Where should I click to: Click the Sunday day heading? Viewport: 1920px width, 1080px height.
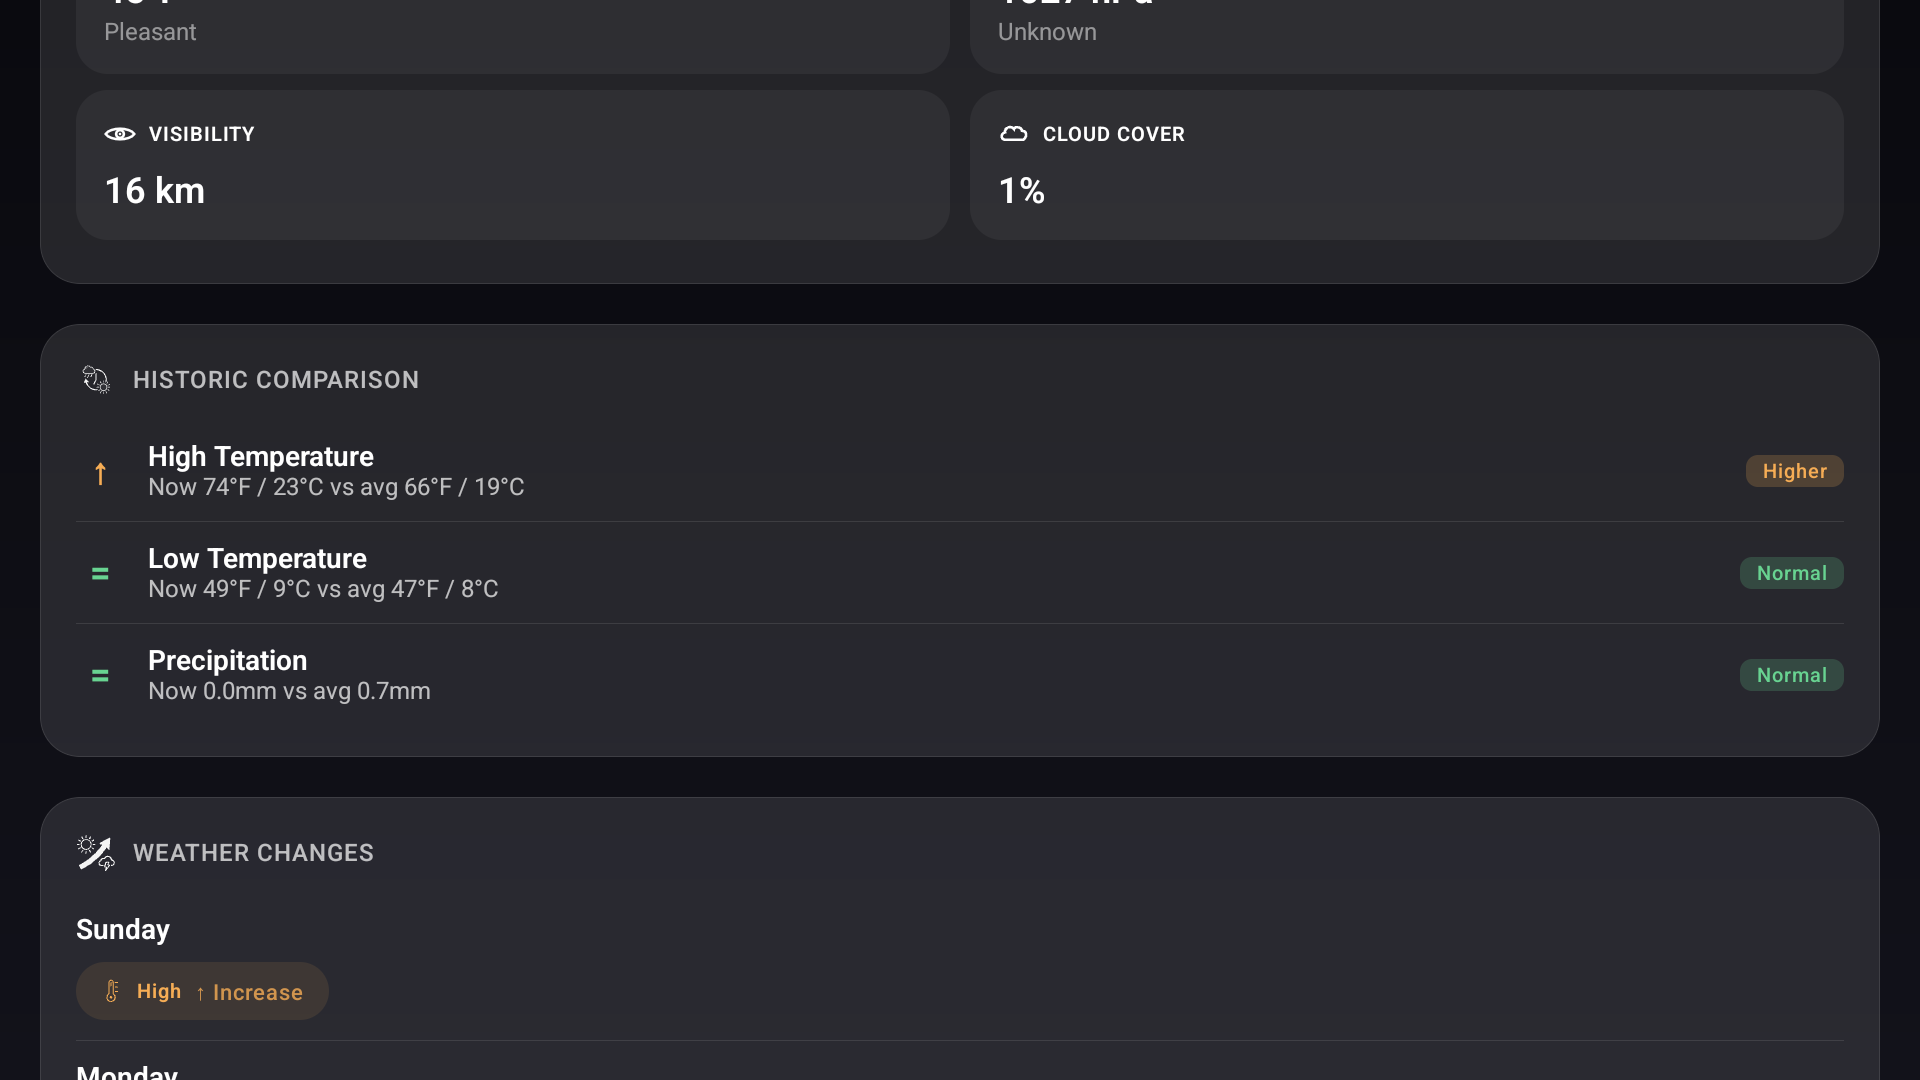[x=123, y=930]
